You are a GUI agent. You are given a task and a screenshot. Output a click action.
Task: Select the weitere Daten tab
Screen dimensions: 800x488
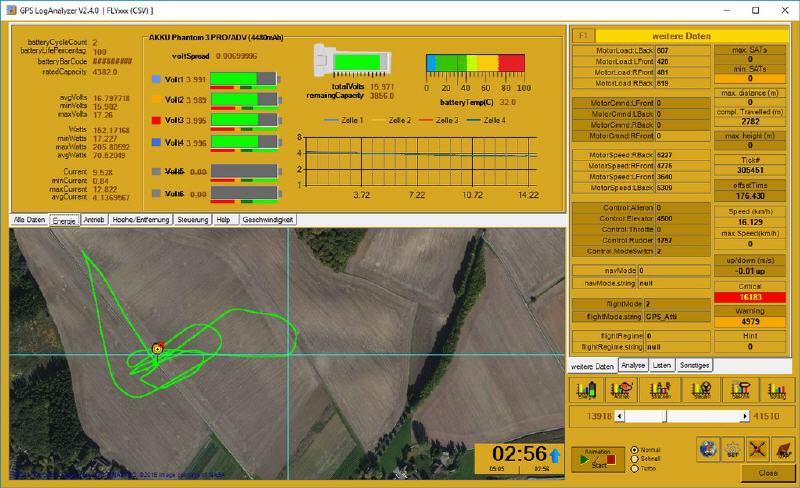pos(592,367)
